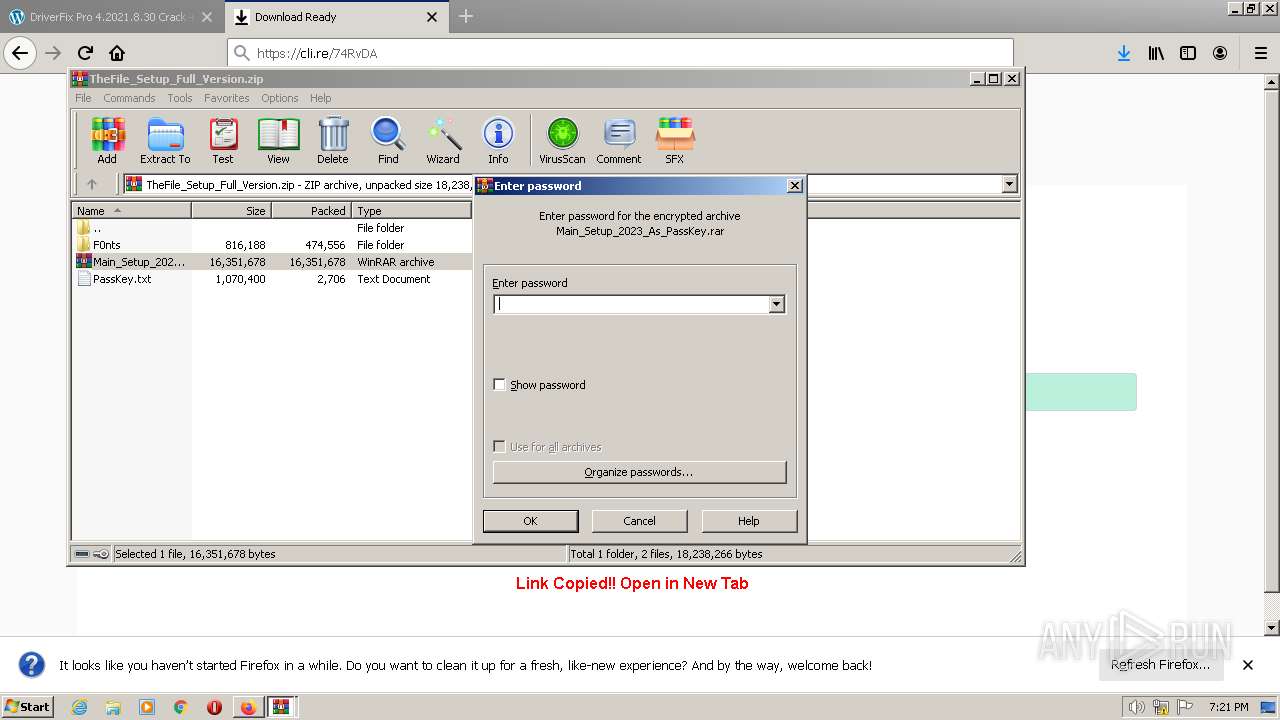Viewport: 1280px width, 720px height.
Task: Click the Firefox Back button
Action: coord(20,53)
